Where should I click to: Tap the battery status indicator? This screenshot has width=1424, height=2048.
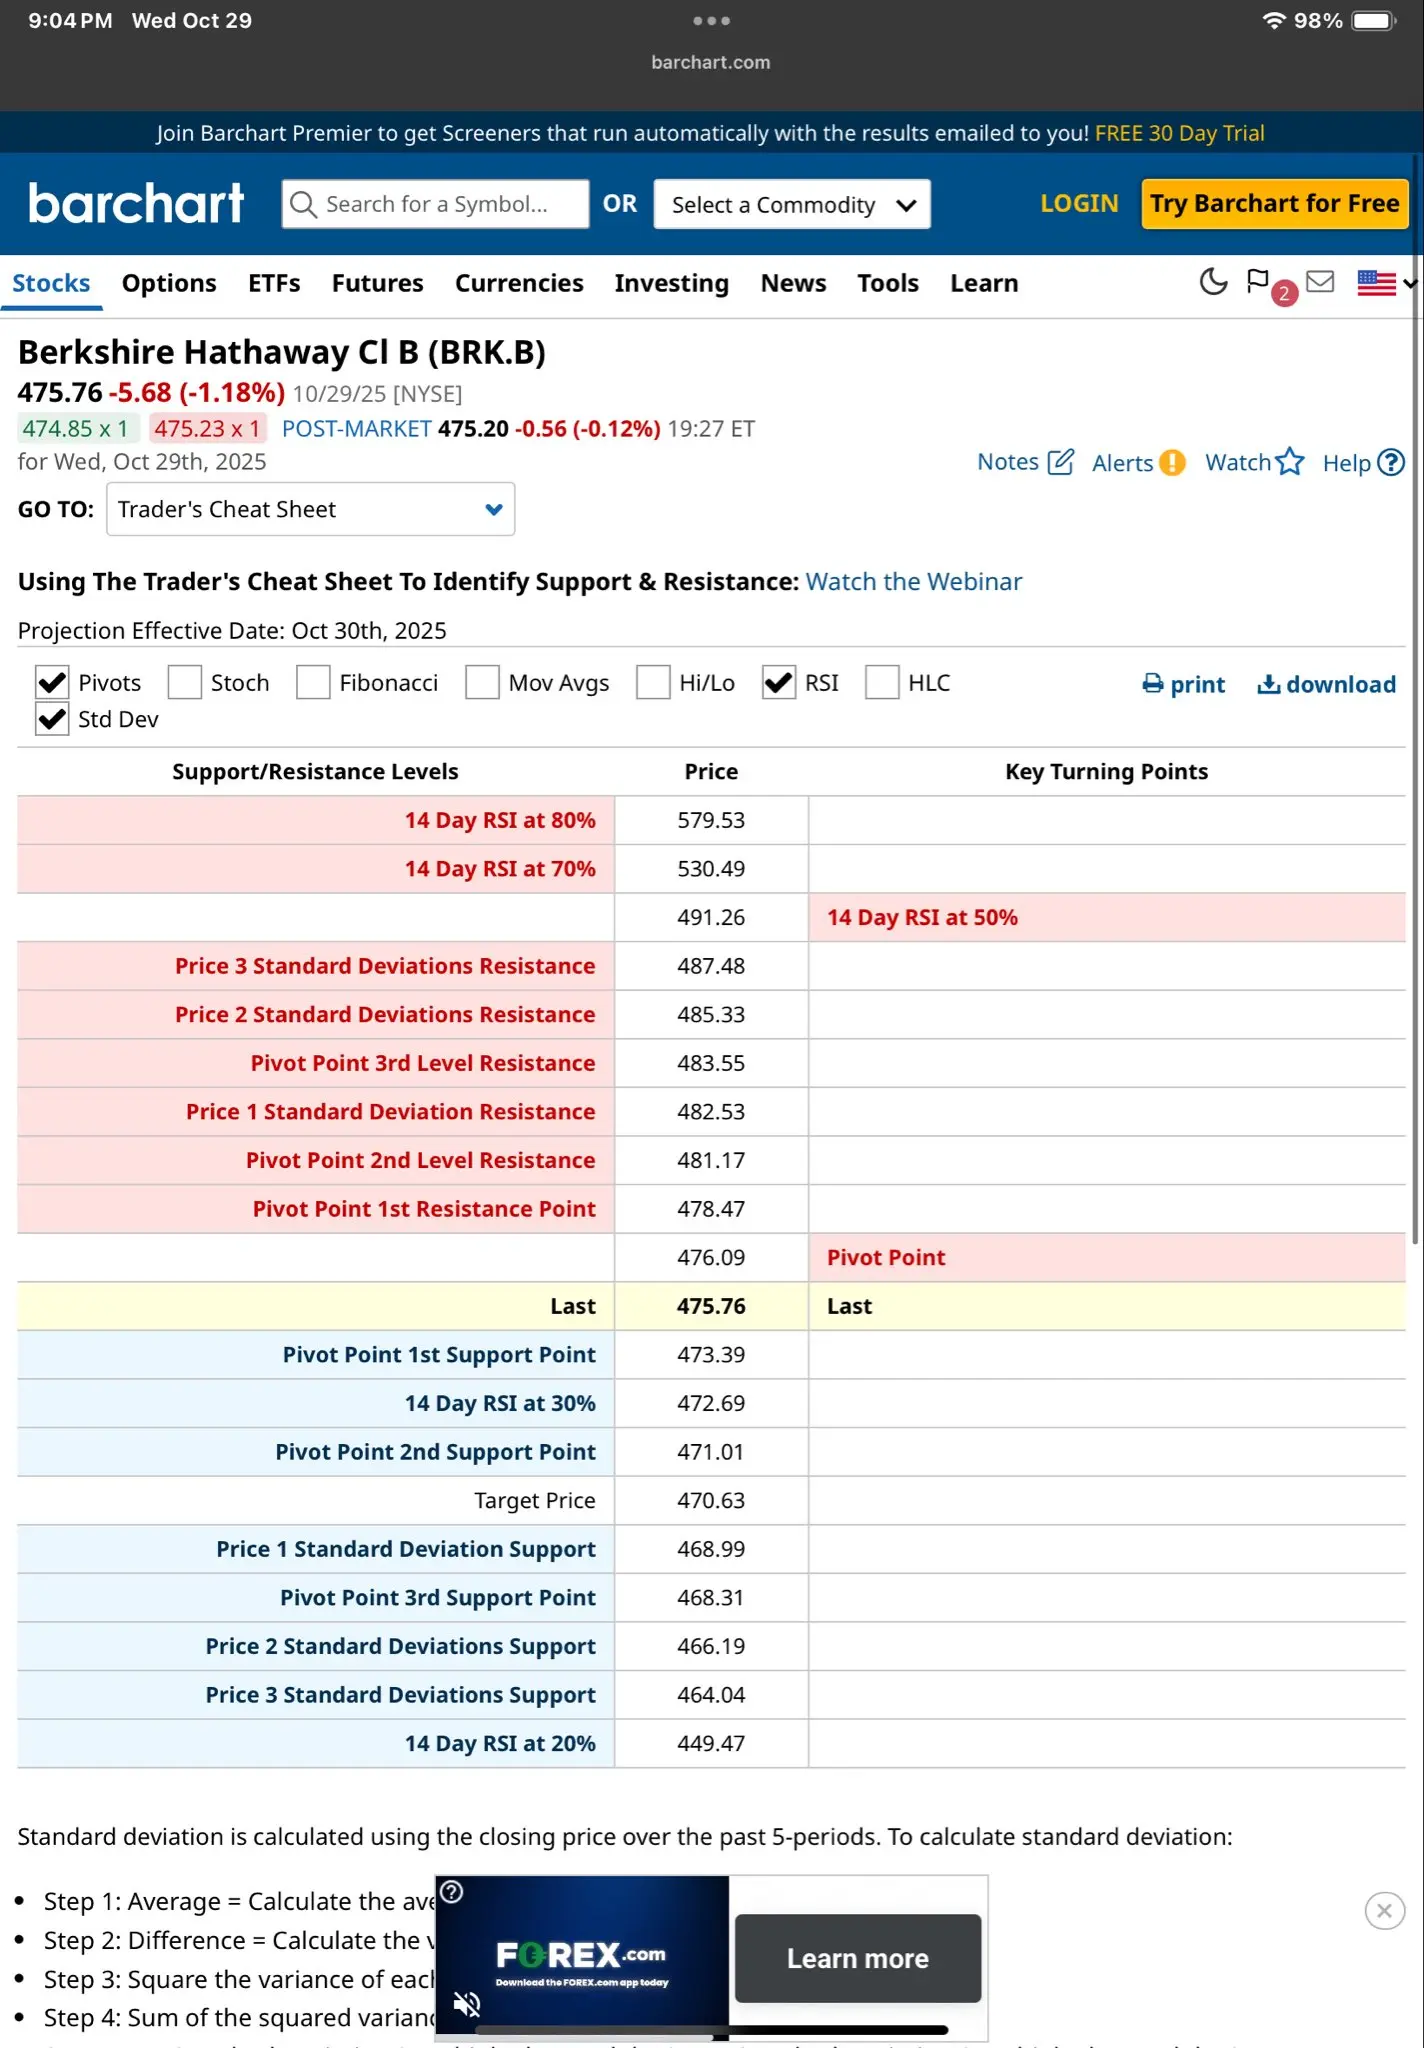(x=1374, y=21)
